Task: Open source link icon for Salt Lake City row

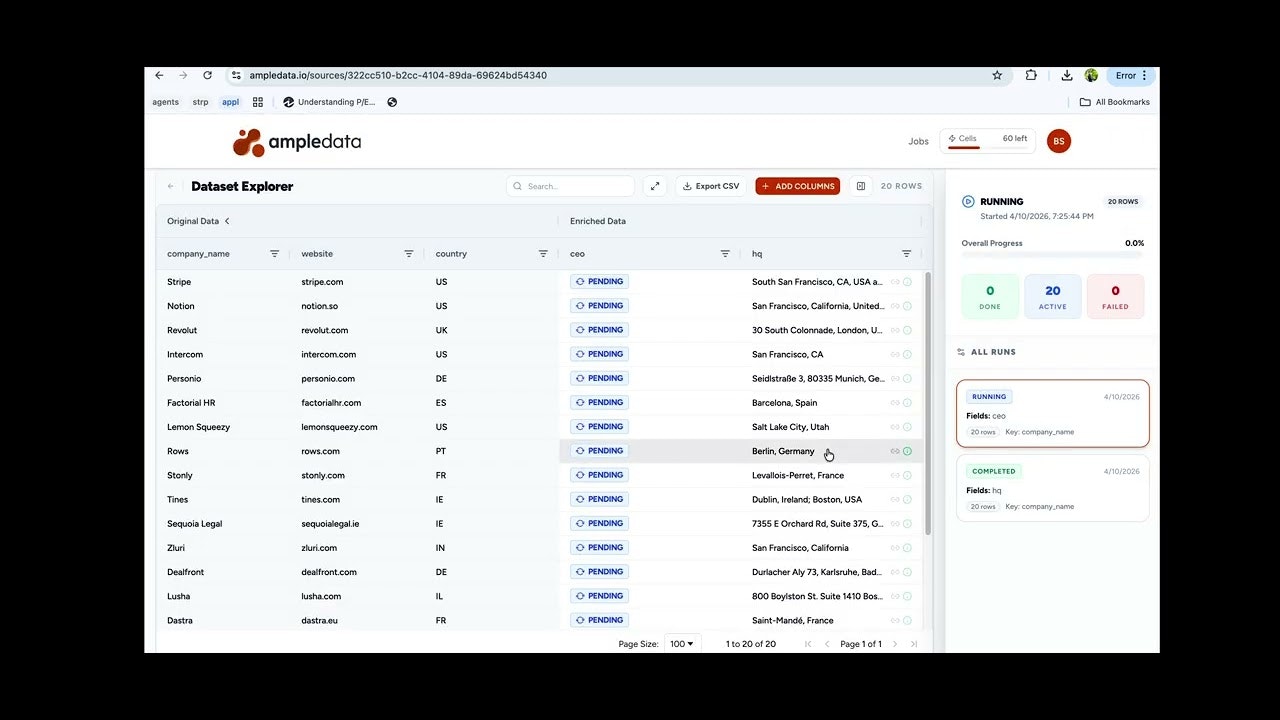Action: coord(895,427)
